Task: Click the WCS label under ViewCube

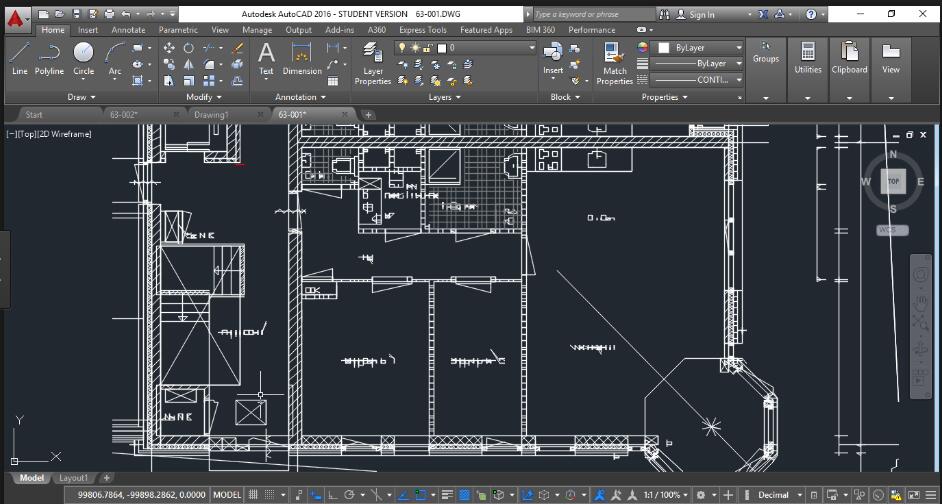Action: [x=892, y=230]
